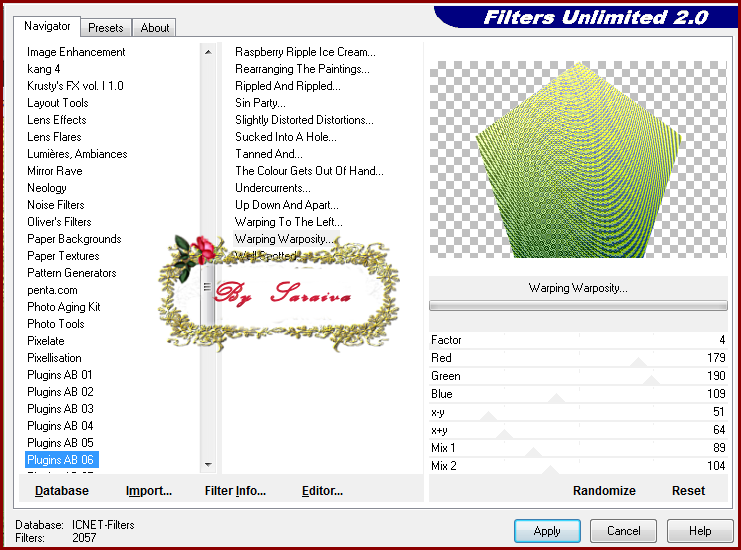This screenshot has width=741, height=550.
Task: Choose Warping To The Left... filter
Action: coord(289,222)
